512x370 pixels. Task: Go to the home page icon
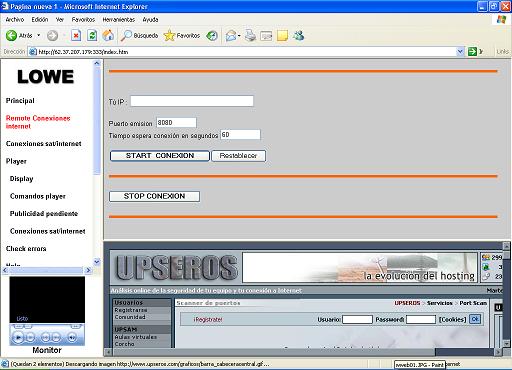pyautogui.click(x=108, y=35)
